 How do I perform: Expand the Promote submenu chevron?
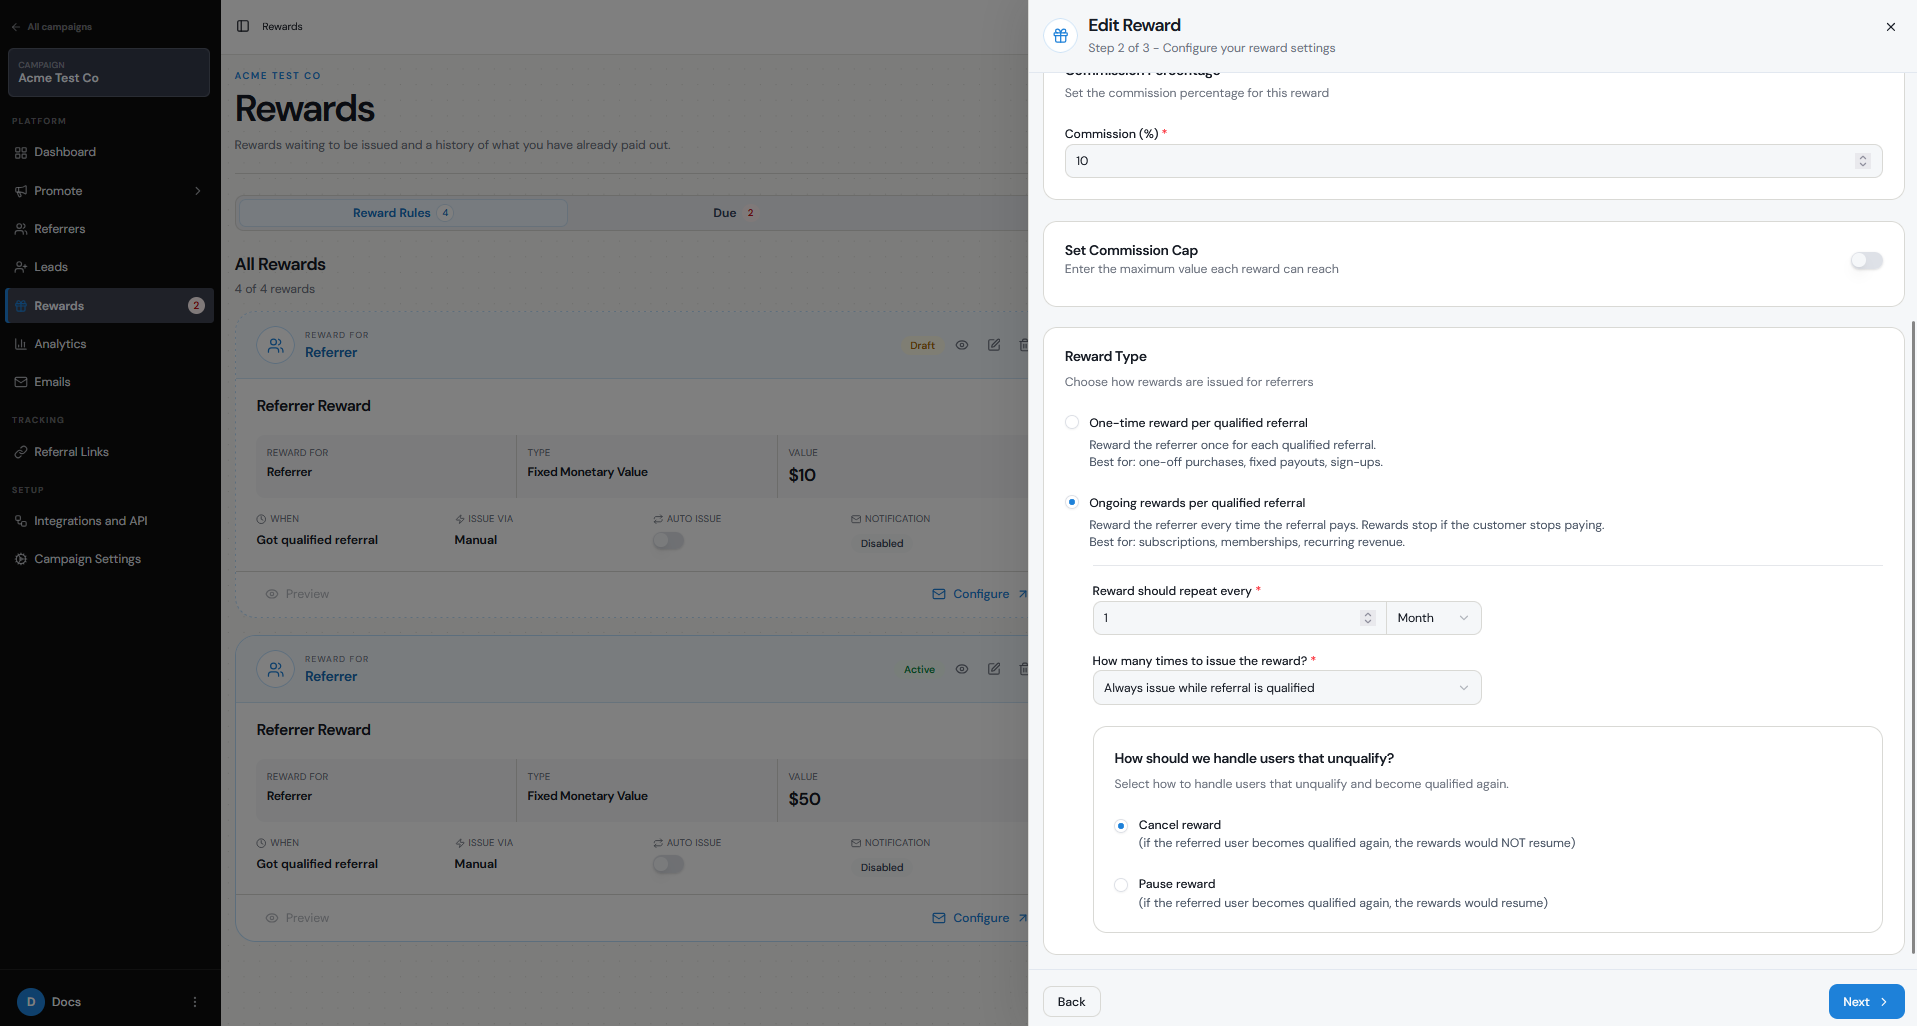pyautogui.click(x=197, y=191)
